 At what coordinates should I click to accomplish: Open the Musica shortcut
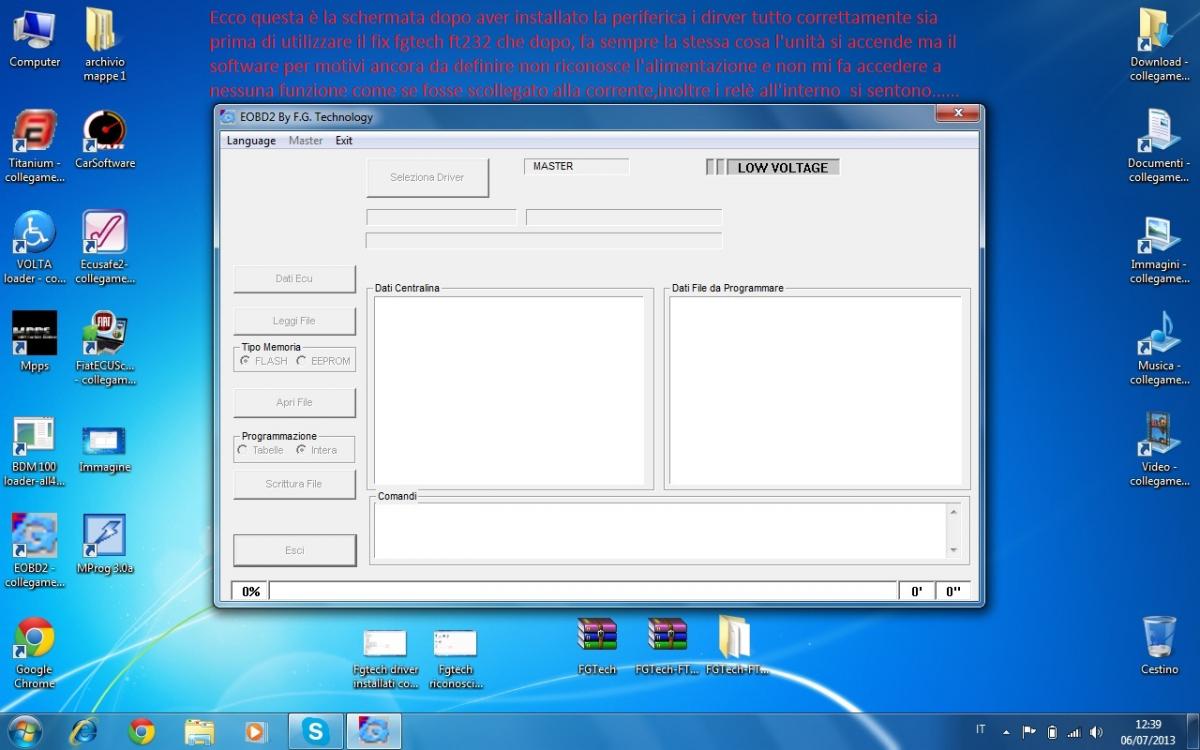pos(1158,348)
